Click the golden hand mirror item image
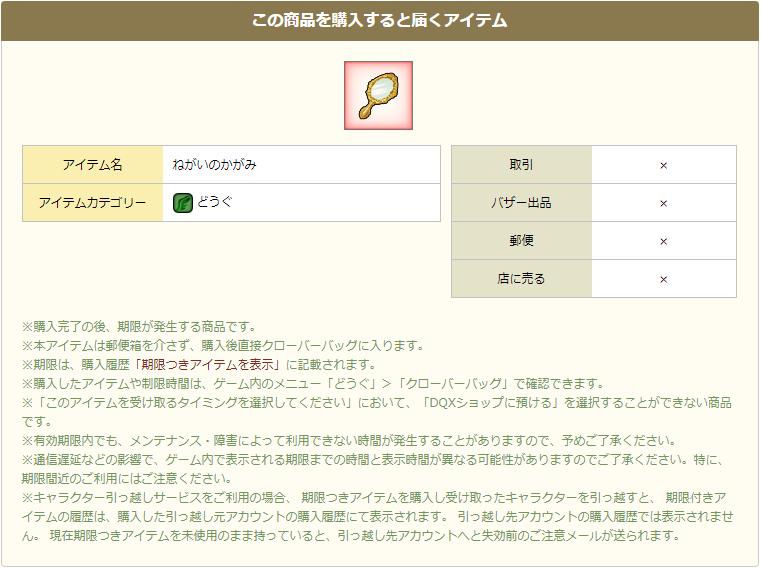 click(379, 96)
